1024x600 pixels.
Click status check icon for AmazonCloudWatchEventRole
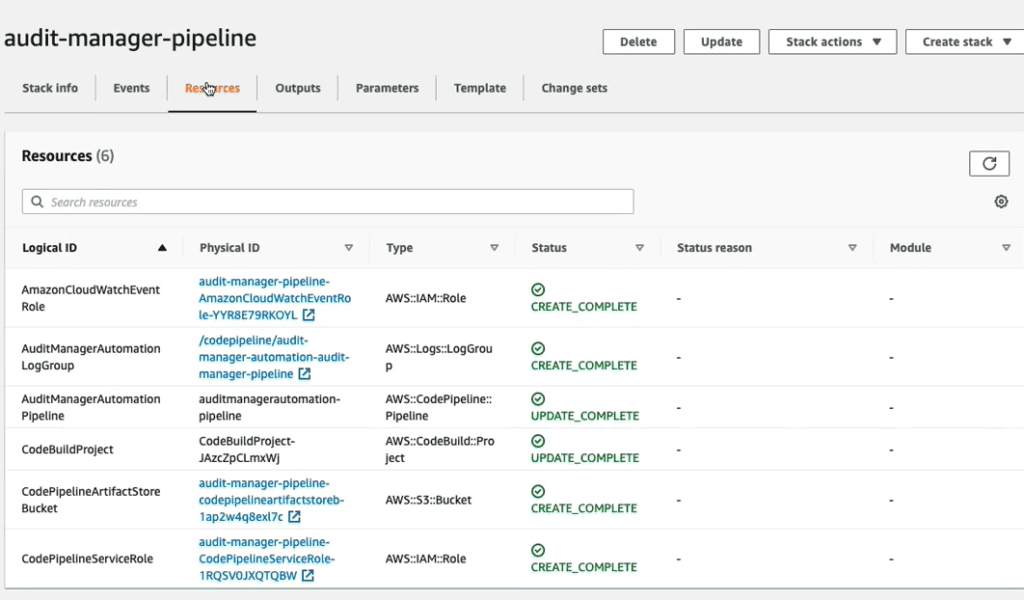coord(538,289)
